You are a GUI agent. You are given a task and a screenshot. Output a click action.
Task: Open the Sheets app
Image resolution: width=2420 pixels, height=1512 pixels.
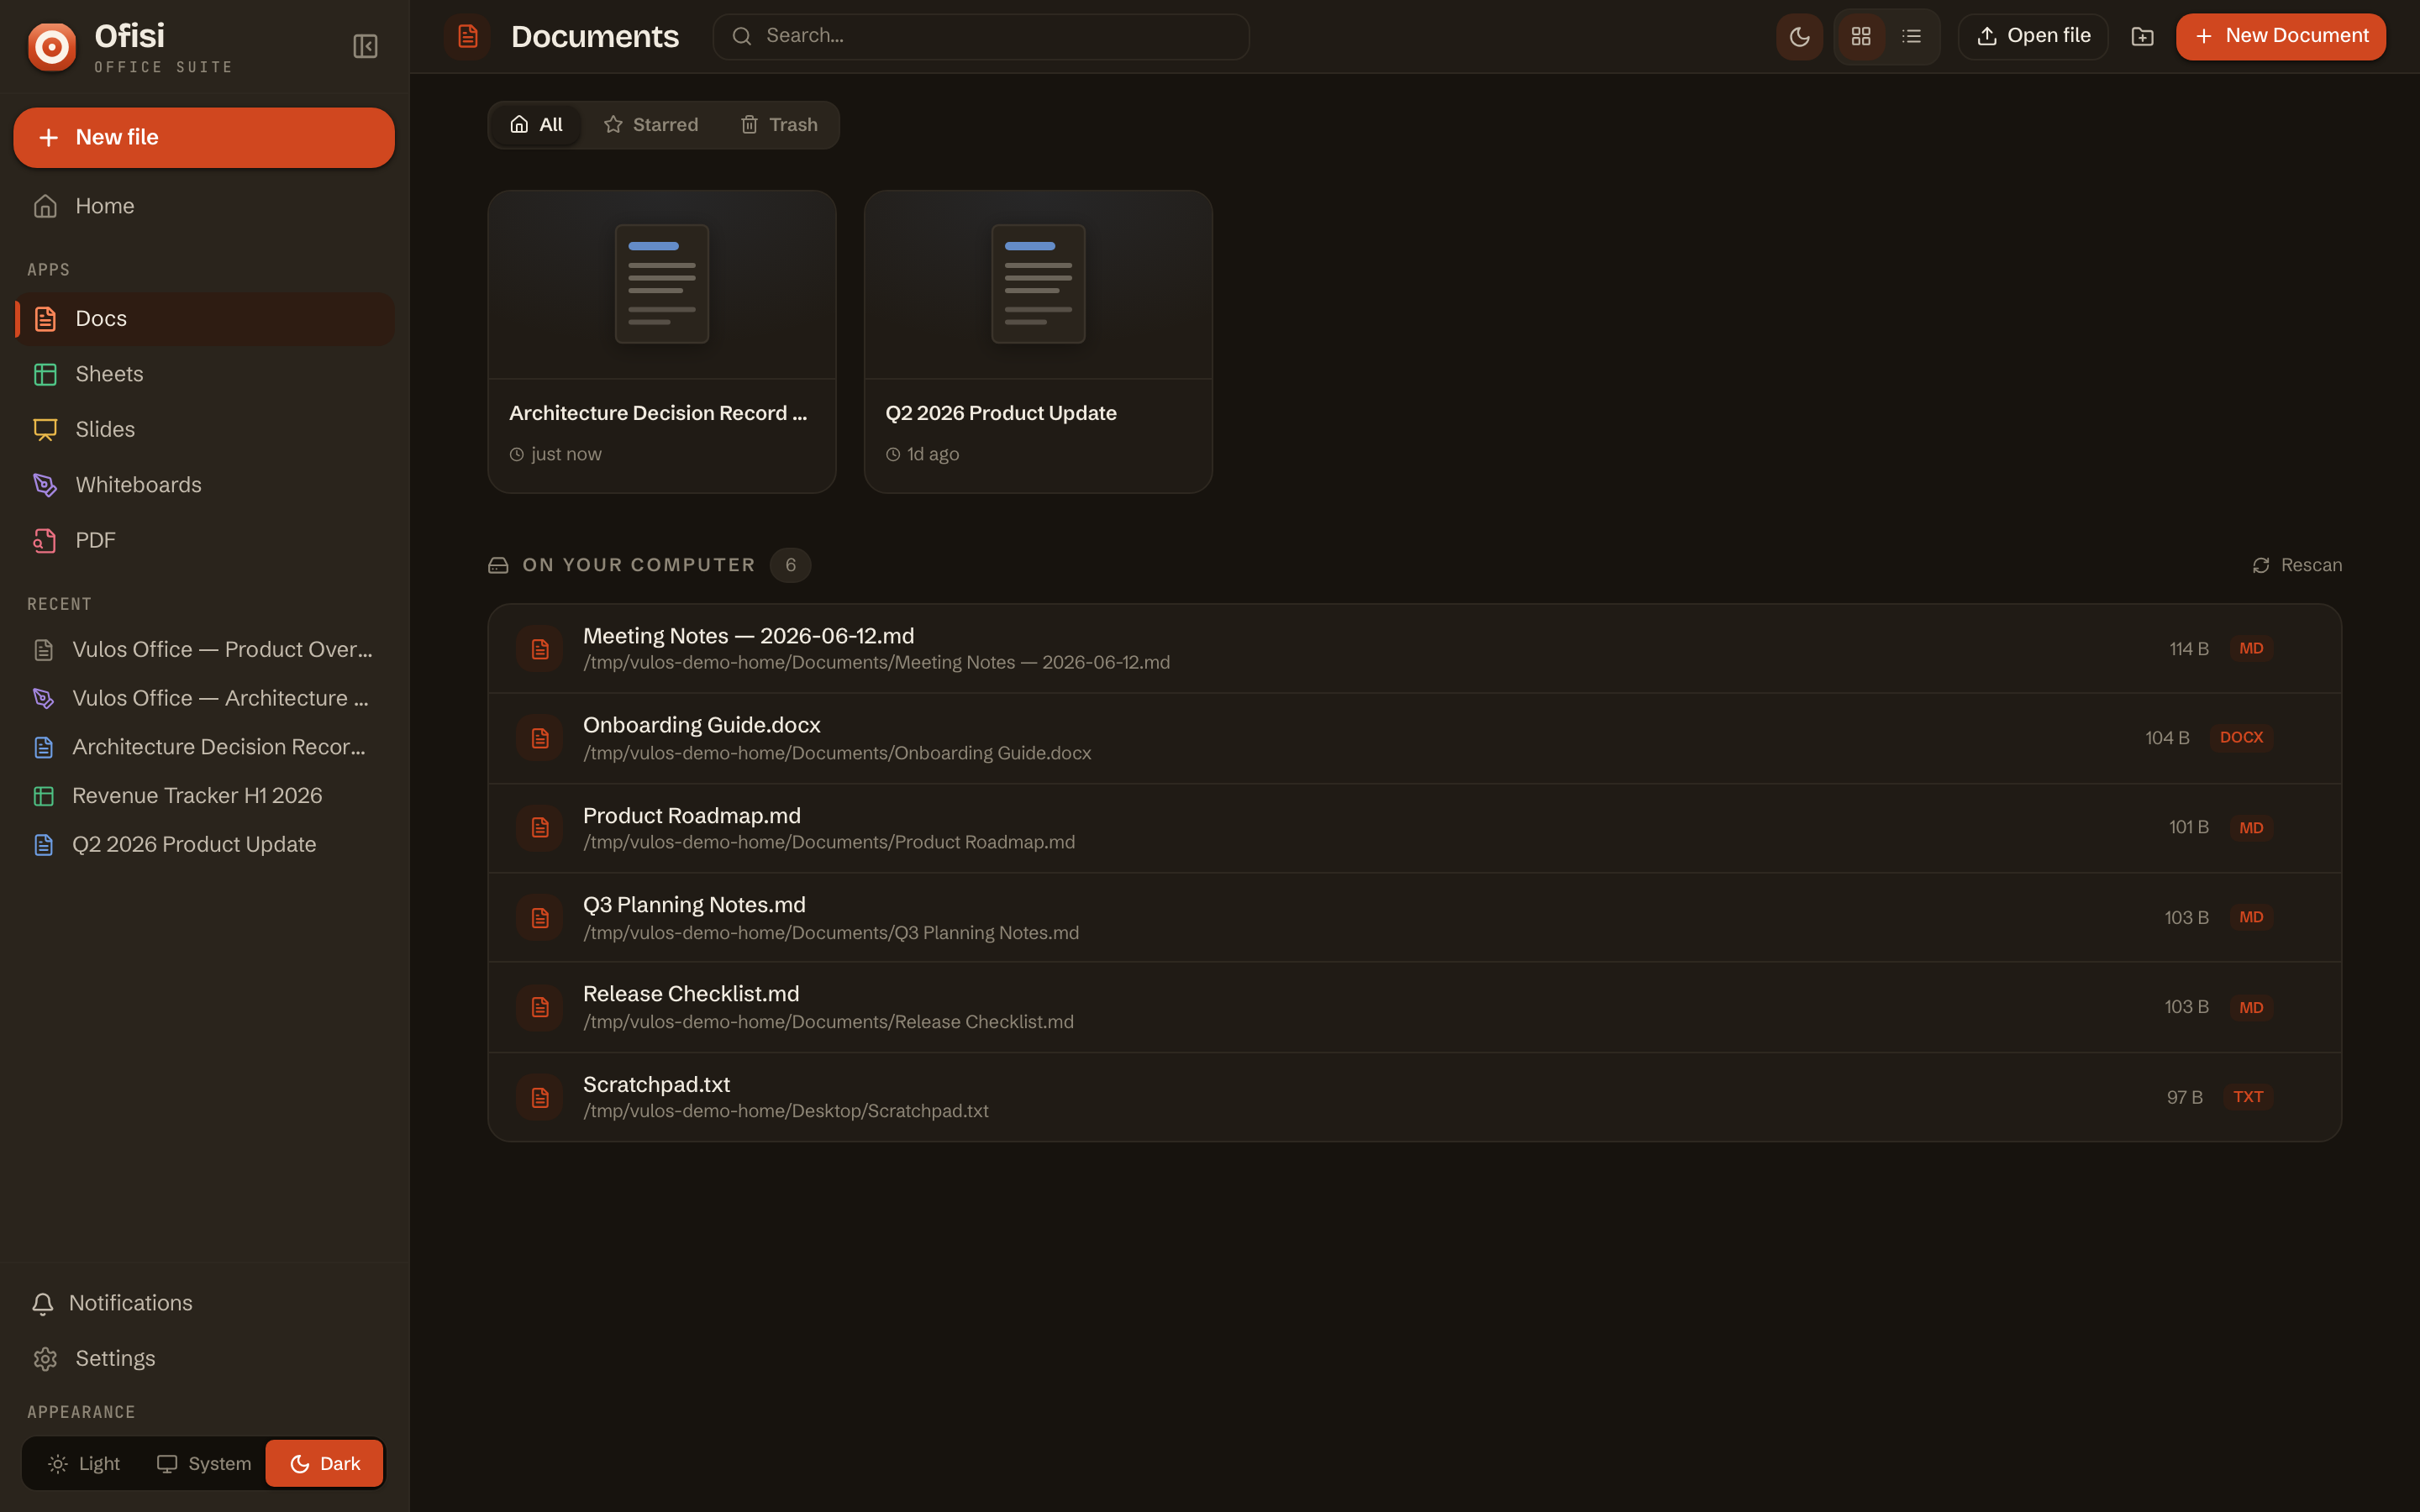[204, 374]
